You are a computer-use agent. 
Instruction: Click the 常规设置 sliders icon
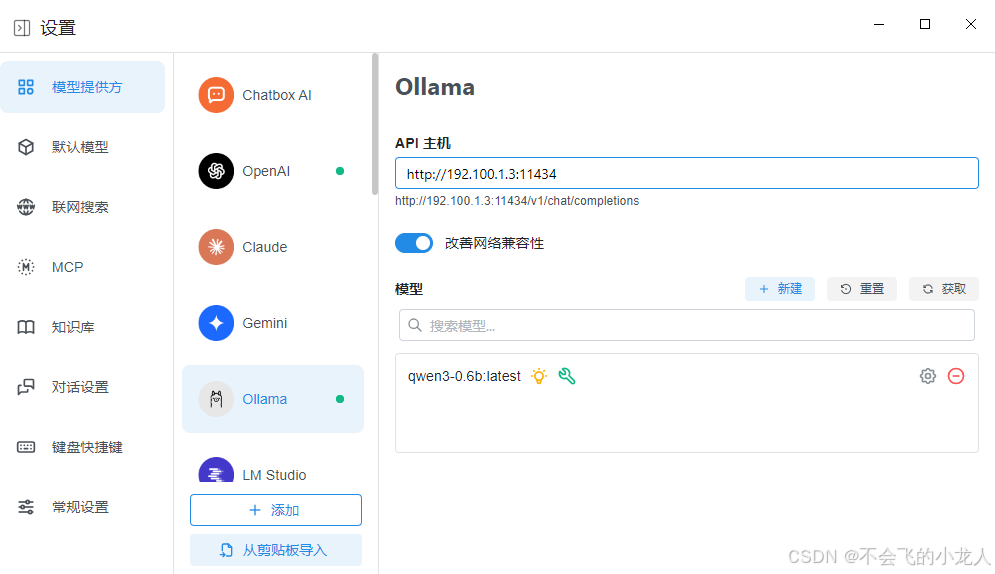tap(26, 507)
